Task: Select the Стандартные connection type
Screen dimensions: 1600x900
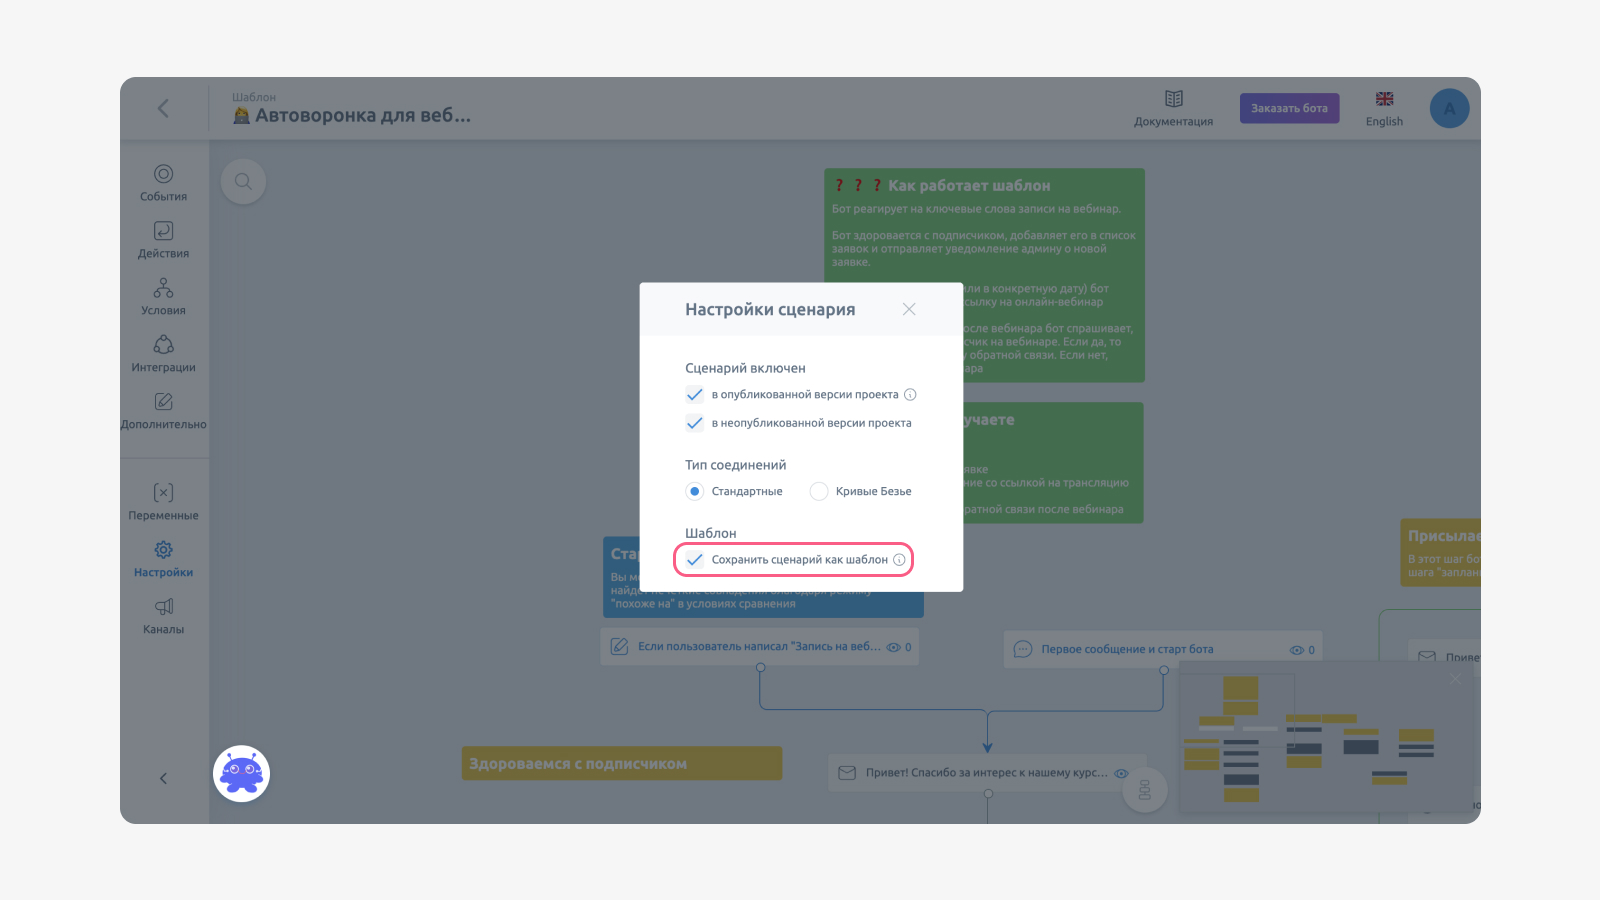Action: tap(694, 491)
